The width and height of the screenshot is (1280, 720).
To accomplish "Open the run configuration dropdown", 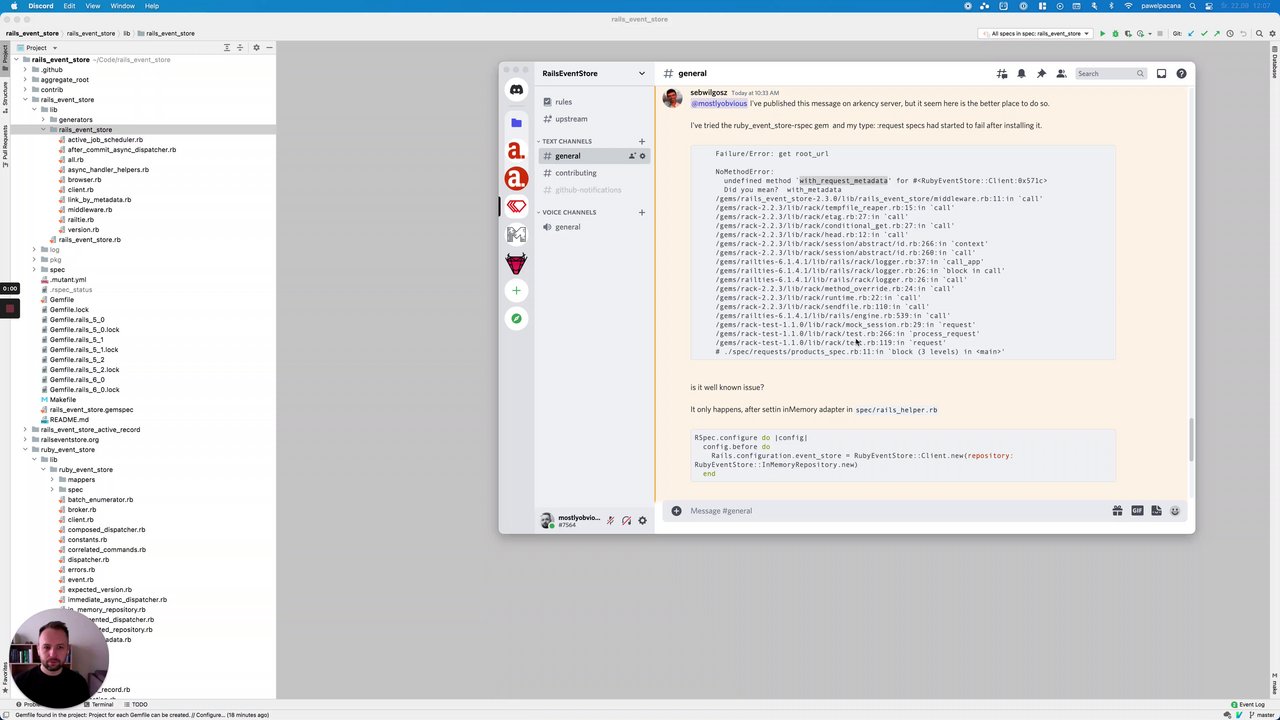I will coord(1037,33).
